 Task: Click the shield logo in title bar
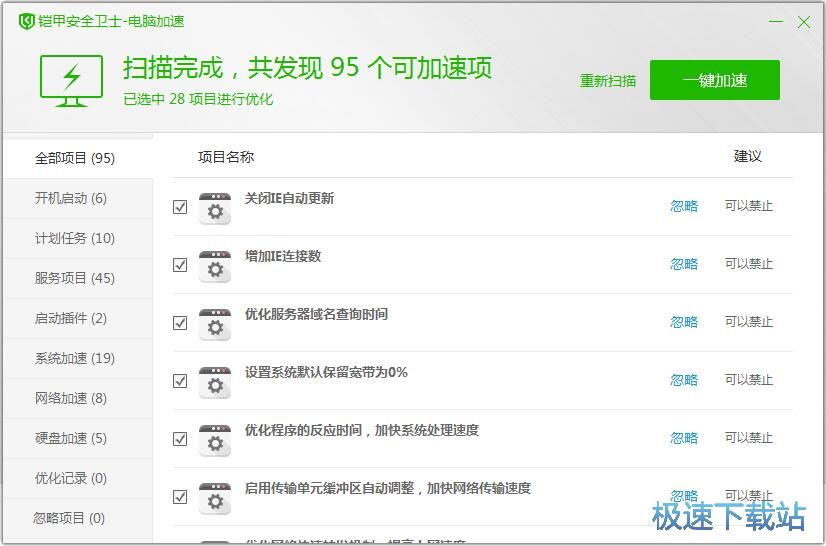[26, 22]
